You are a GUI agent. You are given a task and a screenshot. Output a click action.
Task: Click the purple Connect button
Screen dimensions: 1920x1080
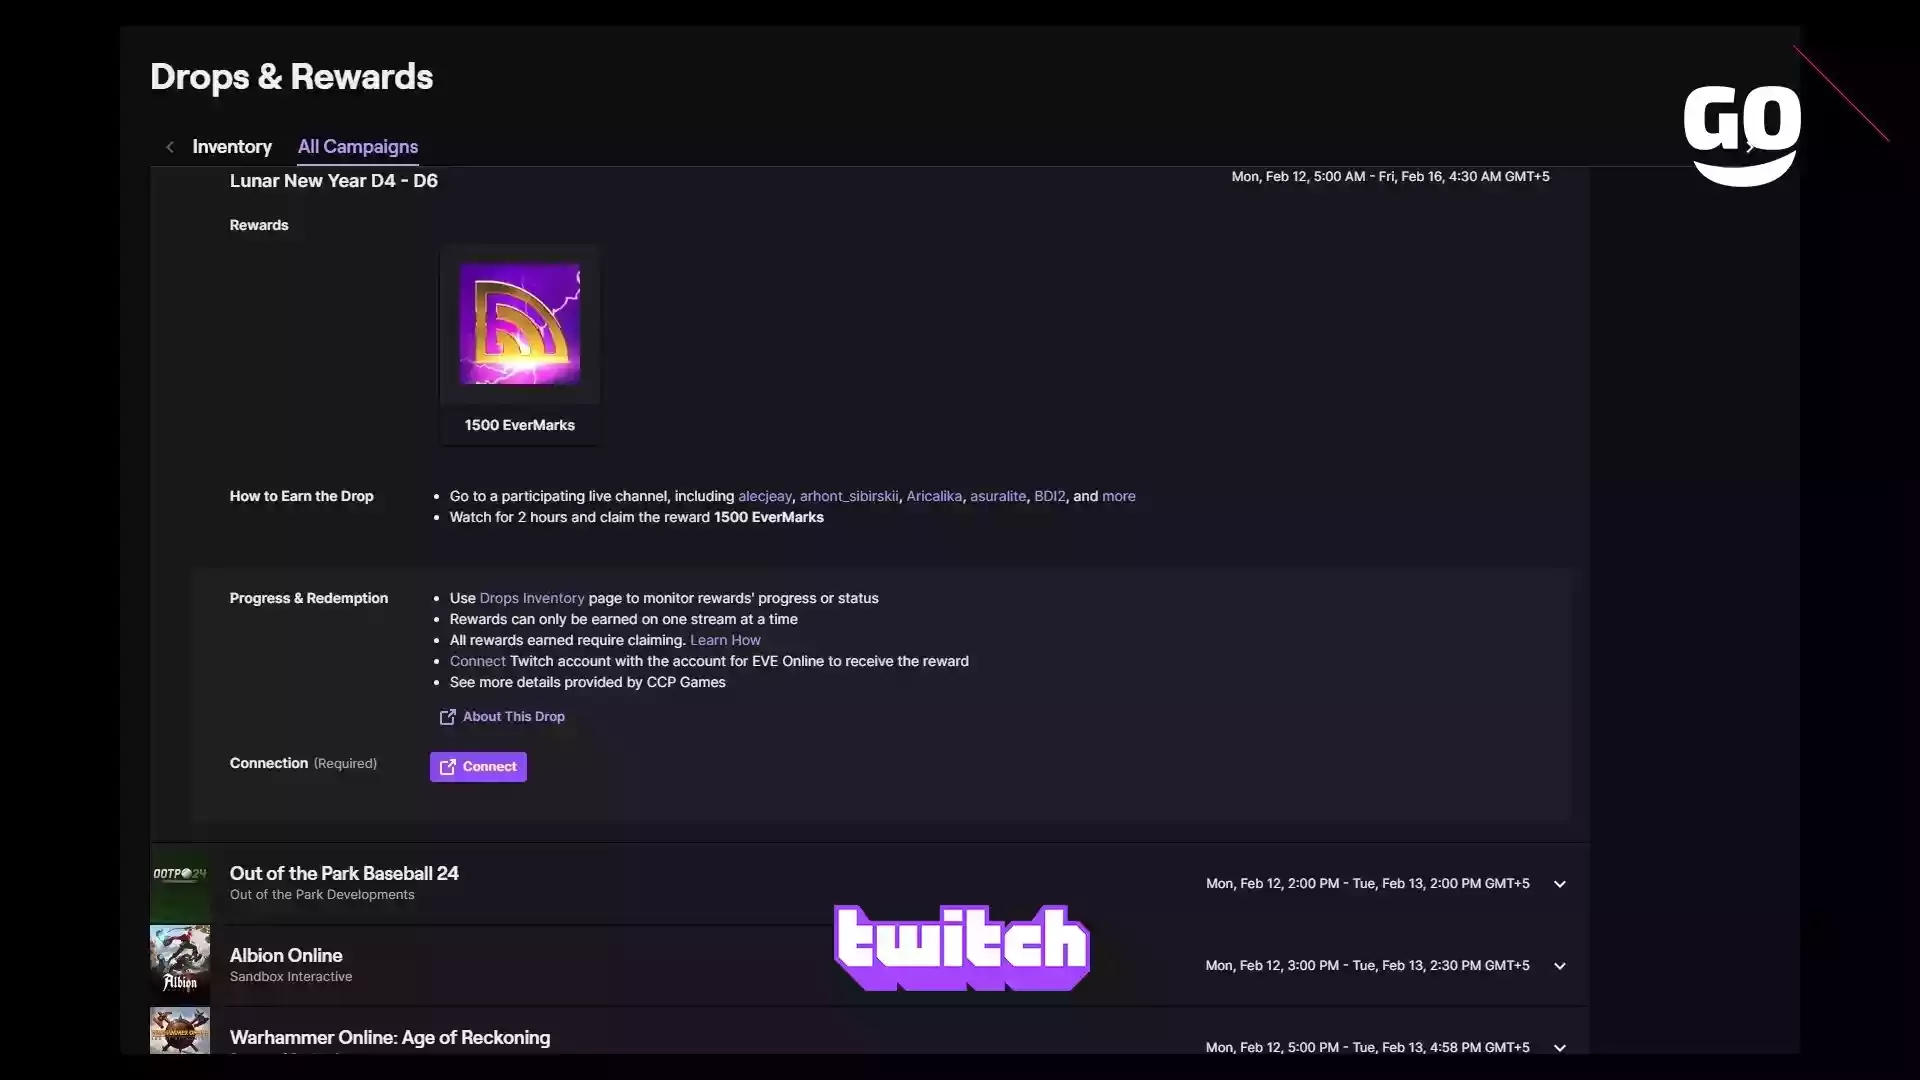478,767
